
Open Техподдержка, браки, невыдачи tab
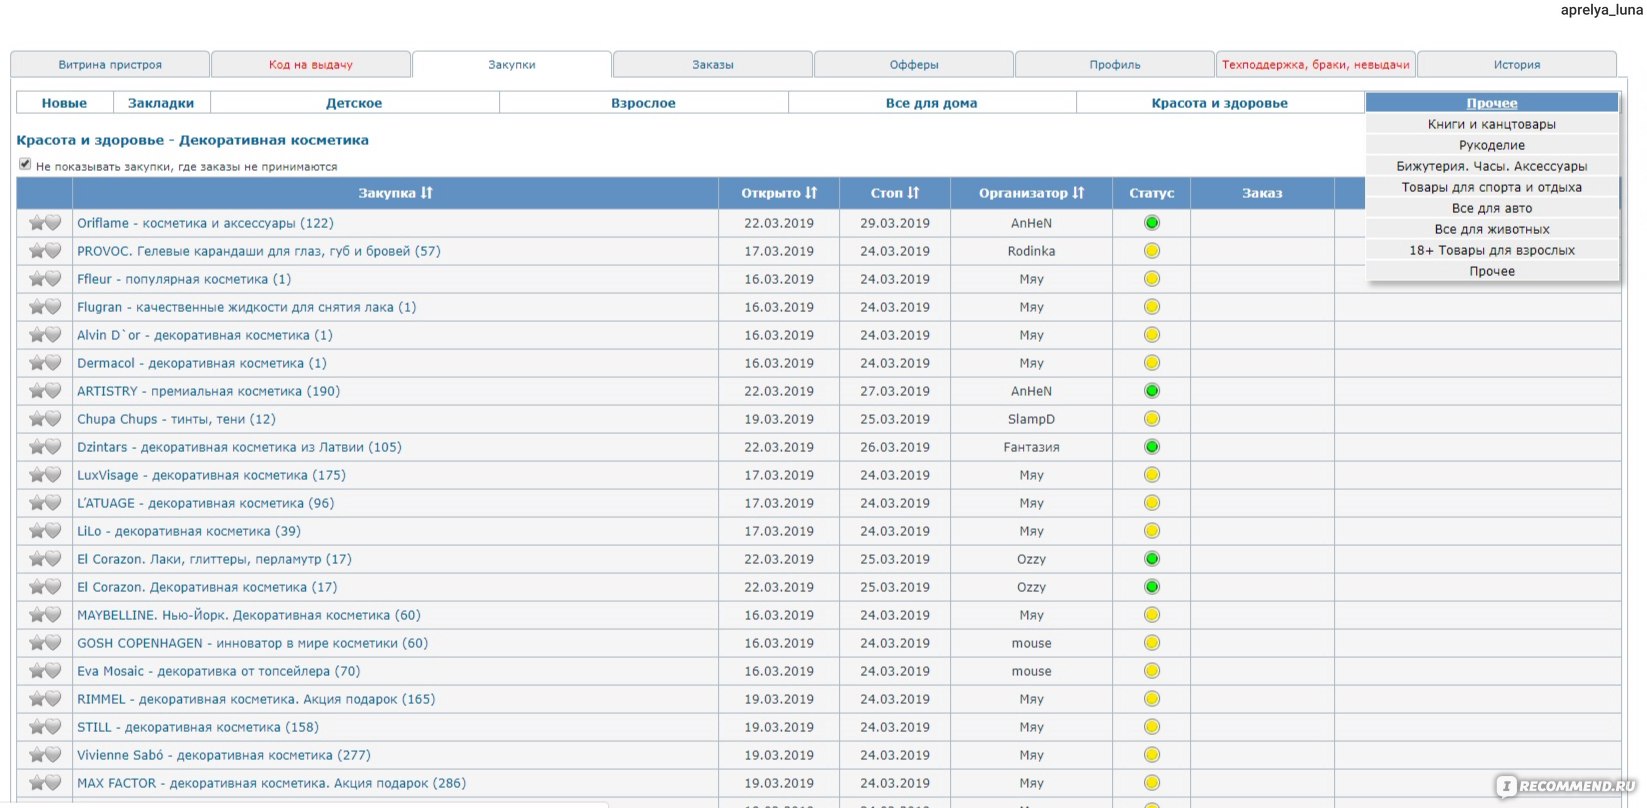click(x=1316, y=65)
